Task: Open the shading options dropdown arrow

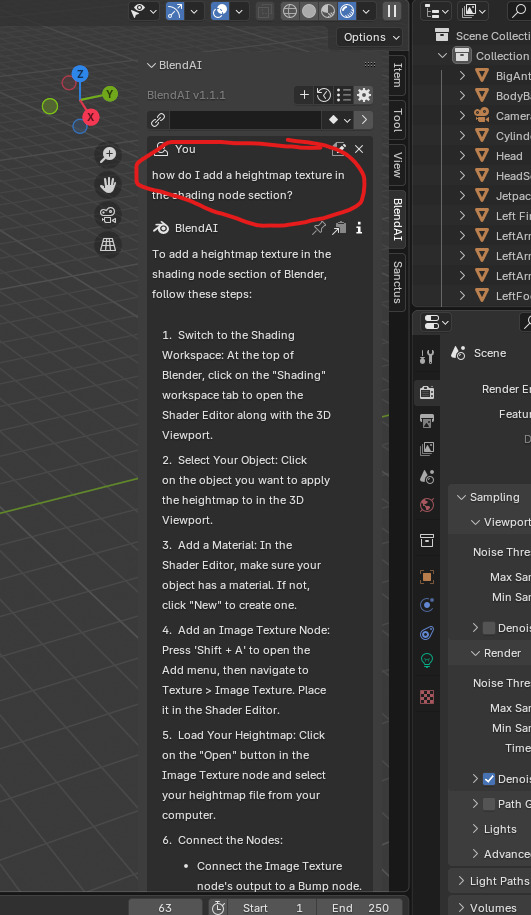Action: pyautogui.click(x=366, y=11)
